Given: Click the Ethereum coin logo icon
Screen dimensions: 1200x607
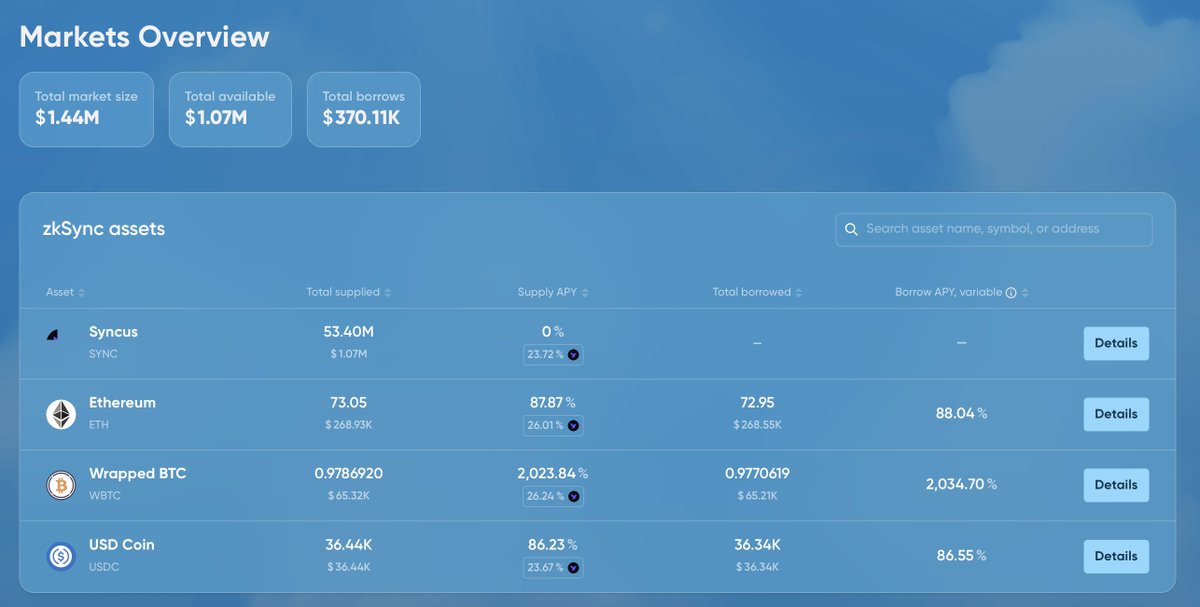Looking at the screenshot, I should coord(61,414).
